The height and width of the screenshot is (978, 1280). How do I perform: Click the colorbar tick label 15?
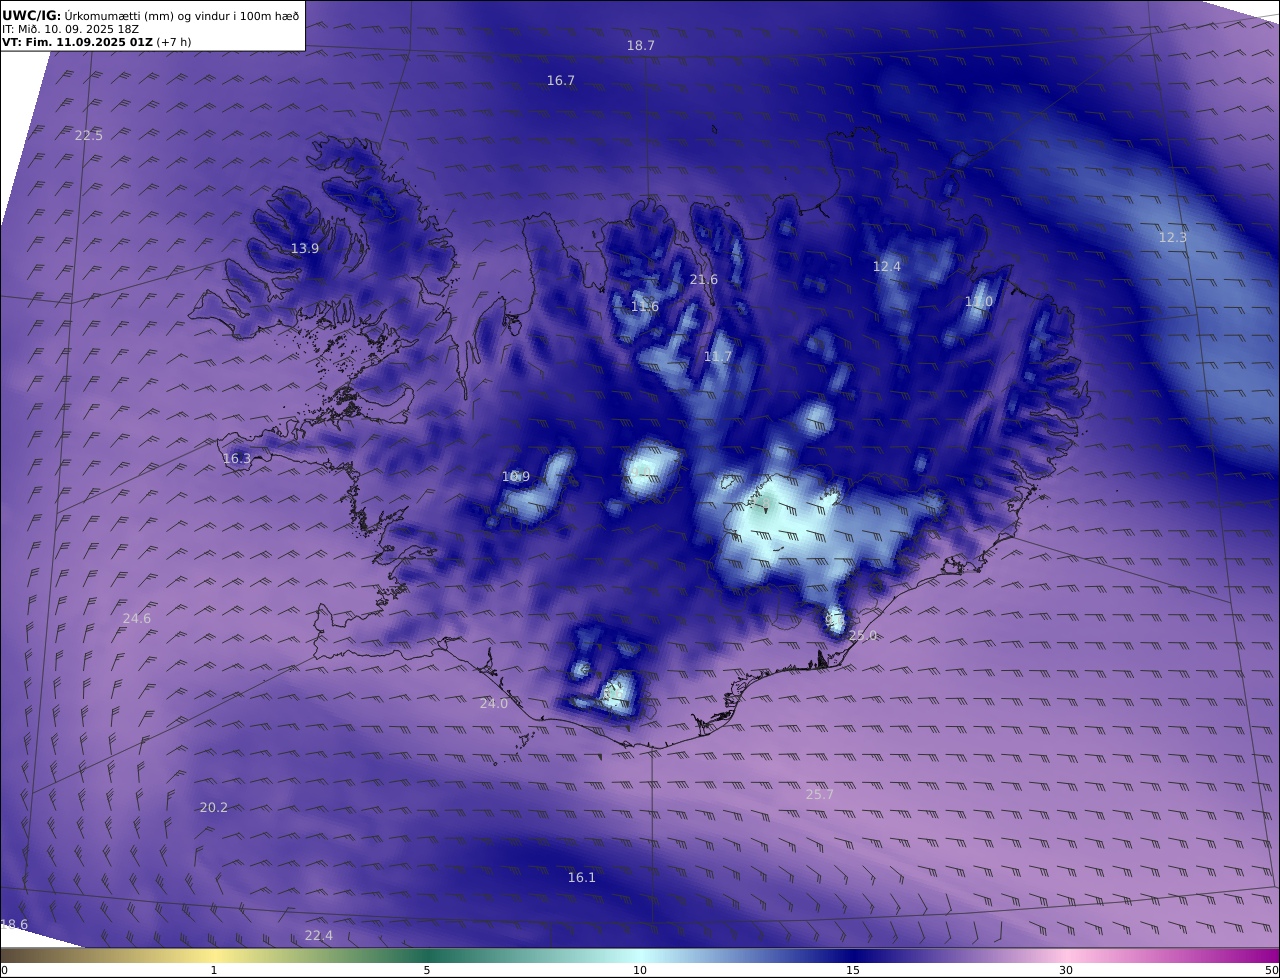click(x=853, y=970)
